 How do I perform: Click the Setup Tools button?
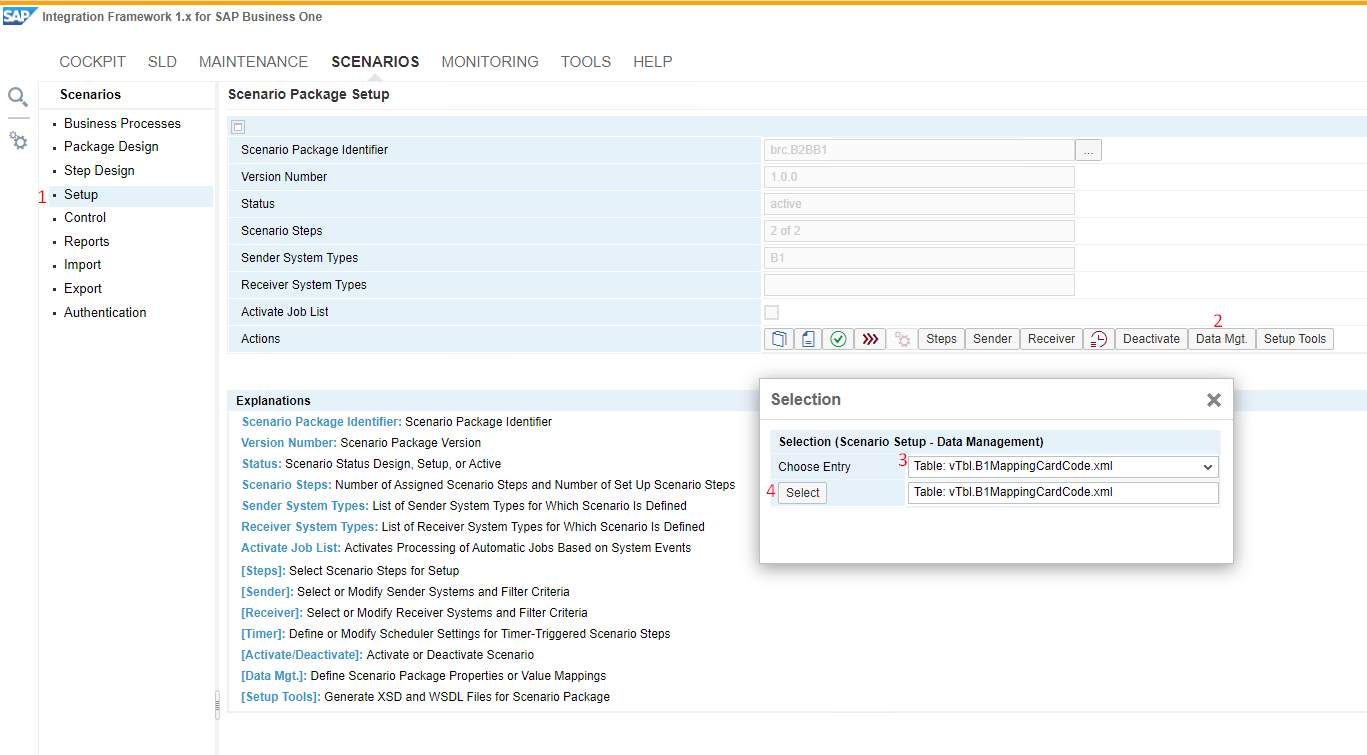[1295, 339]
